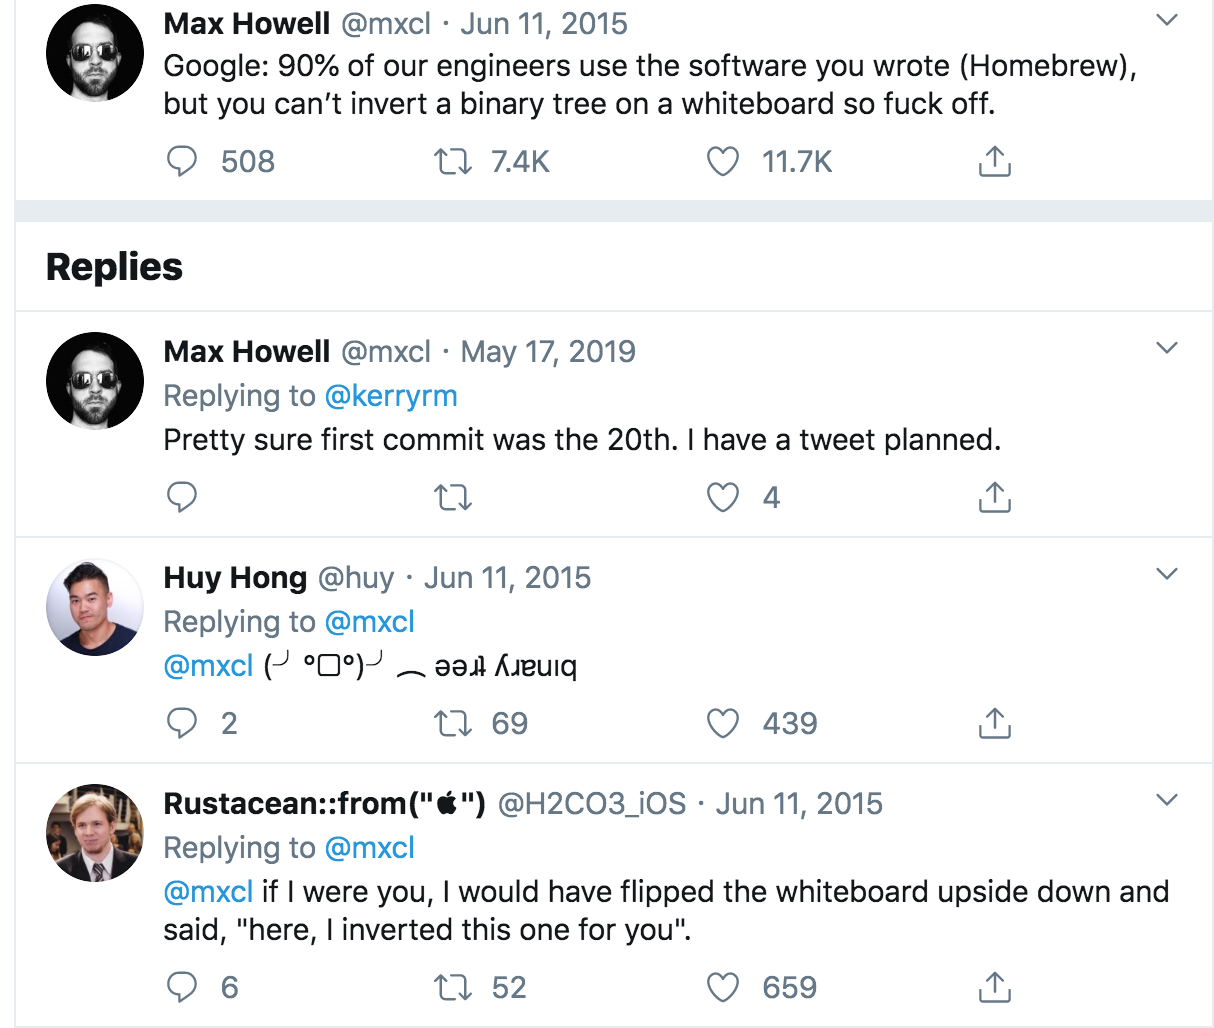This screenshot has height=1028, width=1214.
Task: Retweet Max Howell's tweet with 7.4K retweets
Action: coord(453,162)
